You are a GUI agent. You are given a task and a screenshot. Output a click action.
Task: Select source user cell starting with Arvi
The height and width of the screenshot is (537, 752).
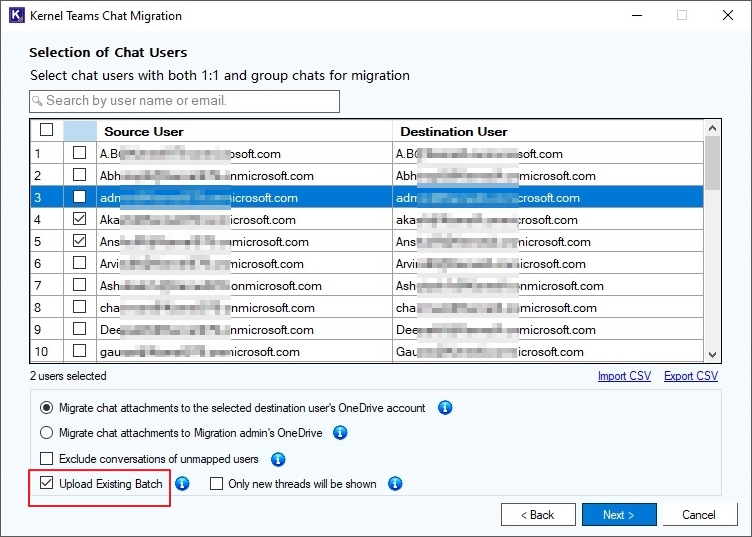point(244,264)
